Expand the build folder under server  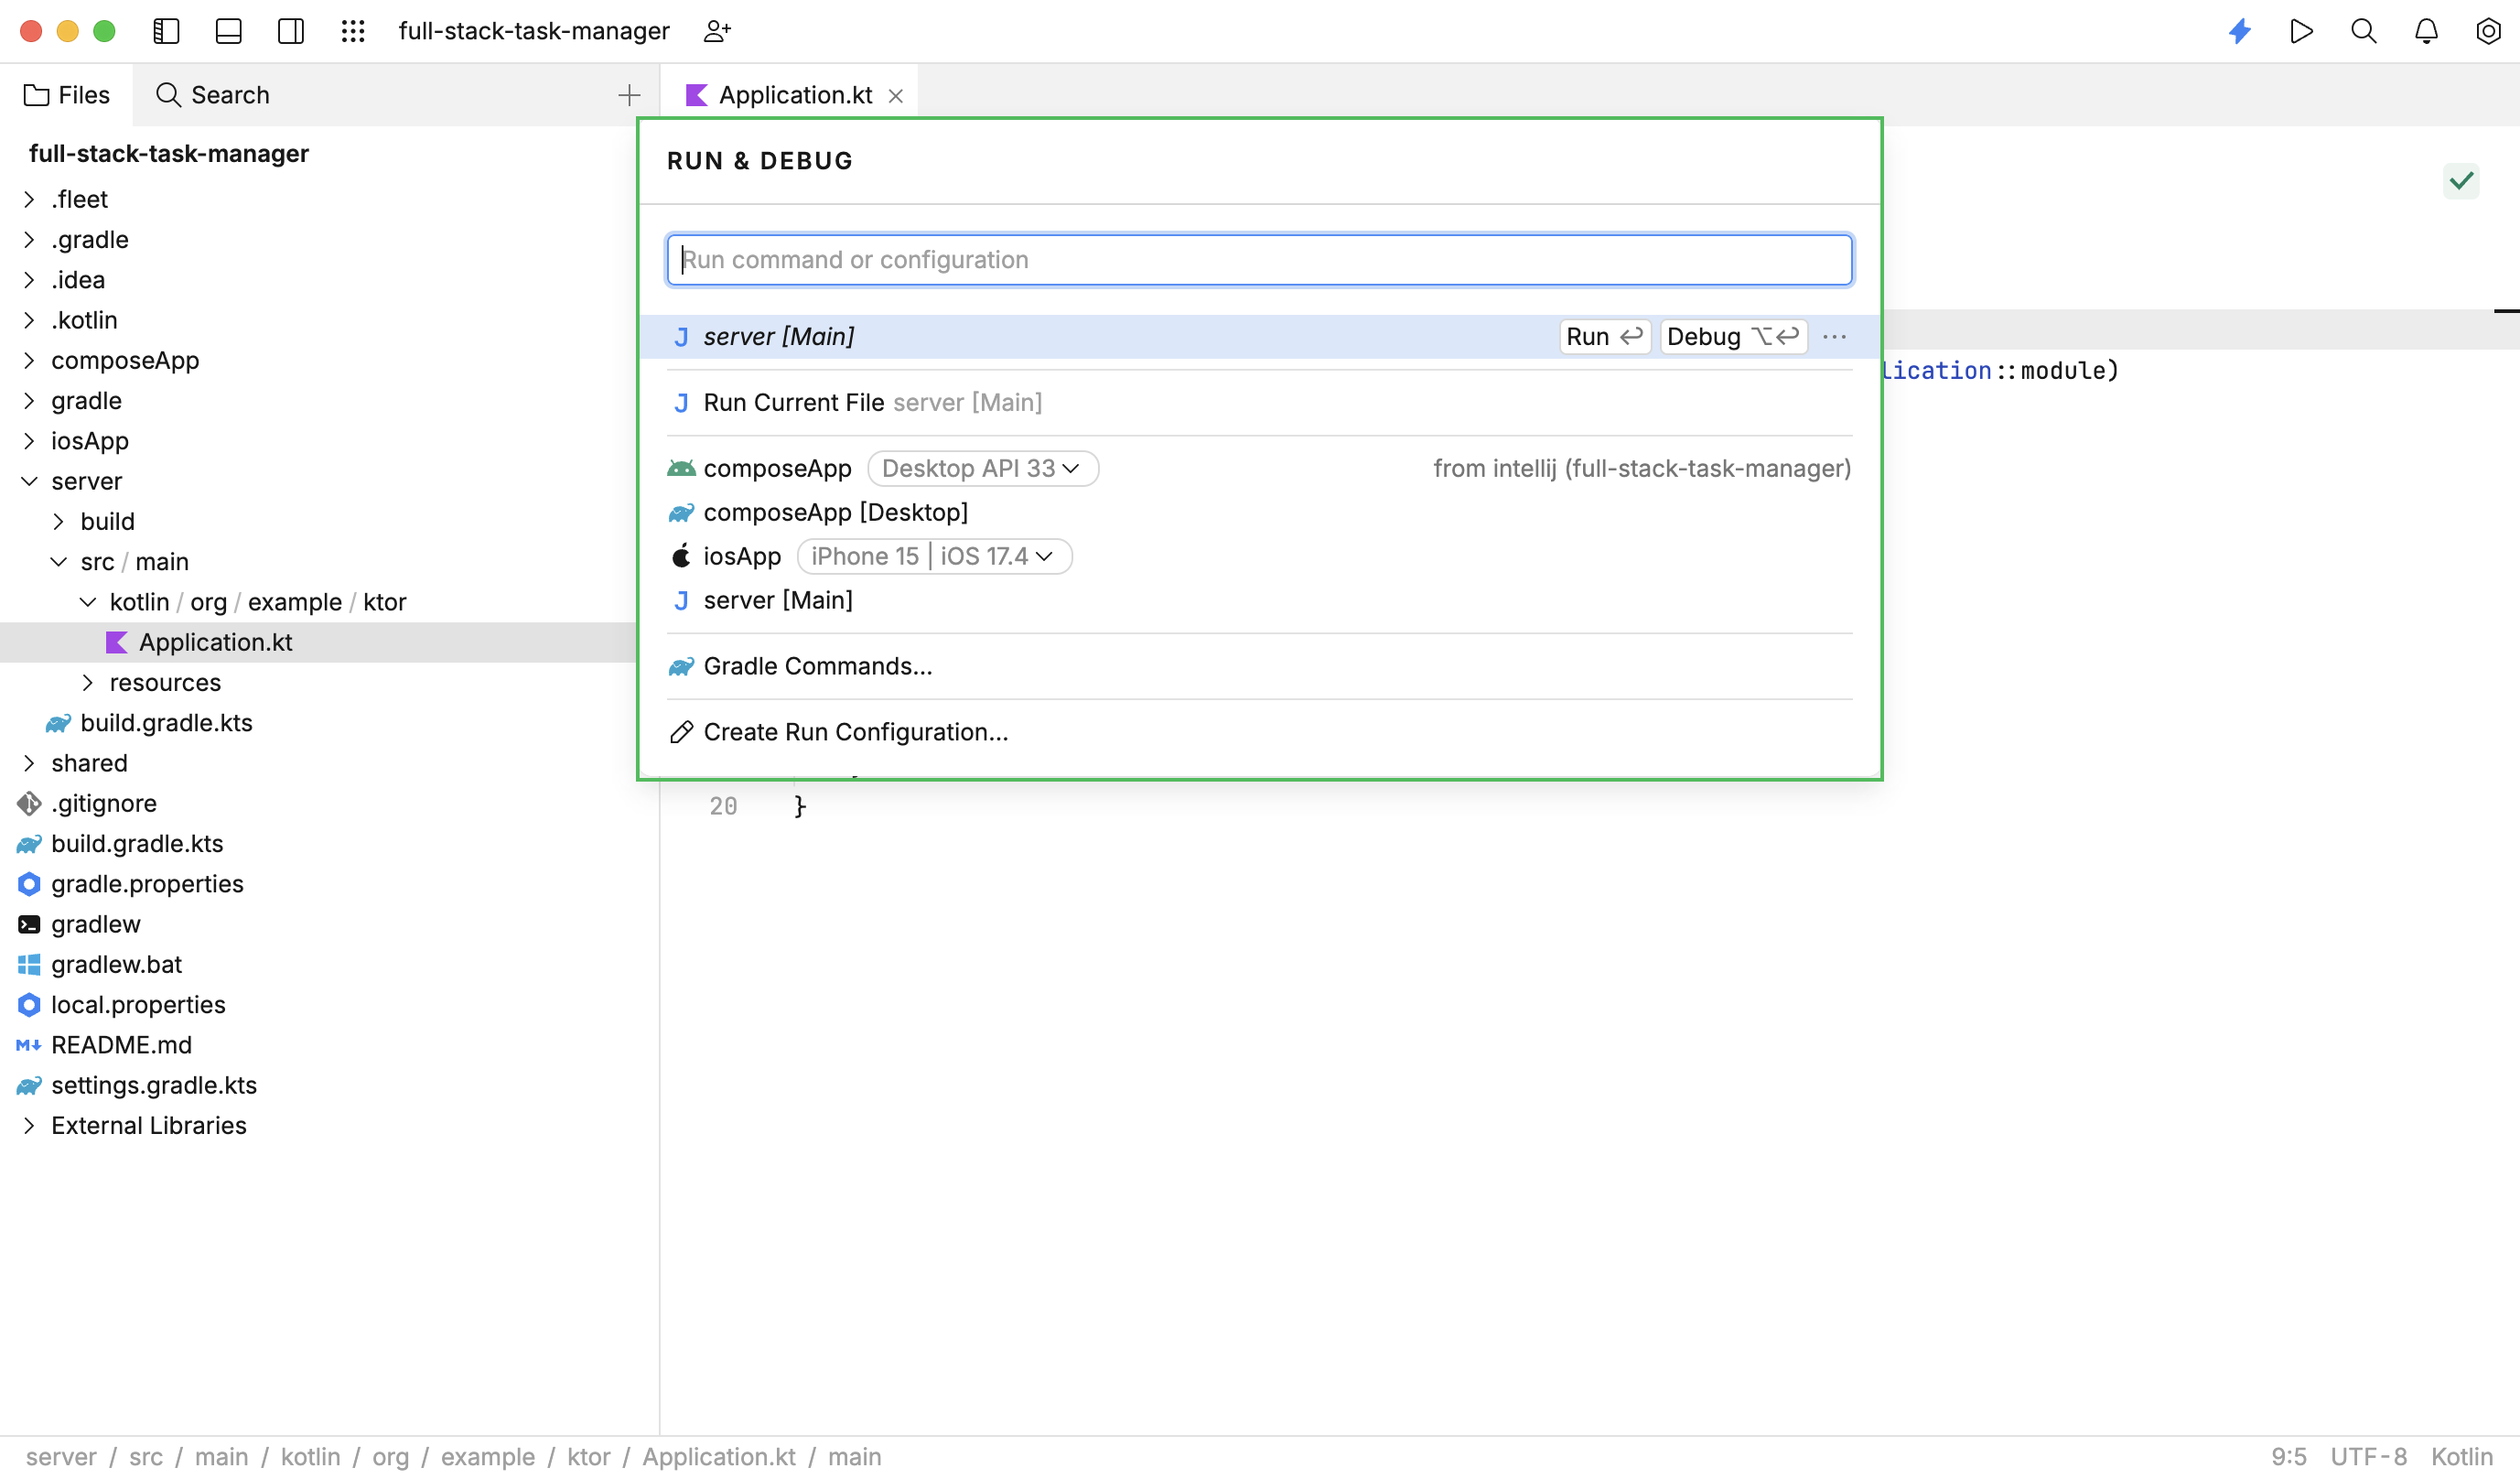tap(58, 522)
